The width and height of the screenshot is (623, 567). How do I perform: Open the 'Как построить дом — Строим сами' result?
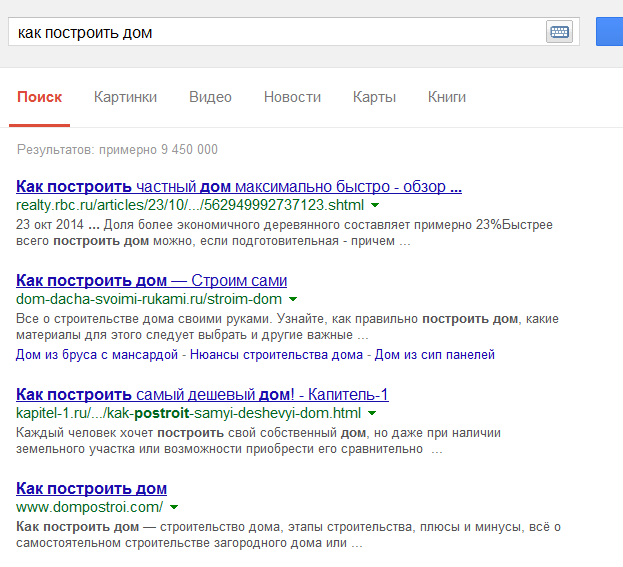pos(151,281)
